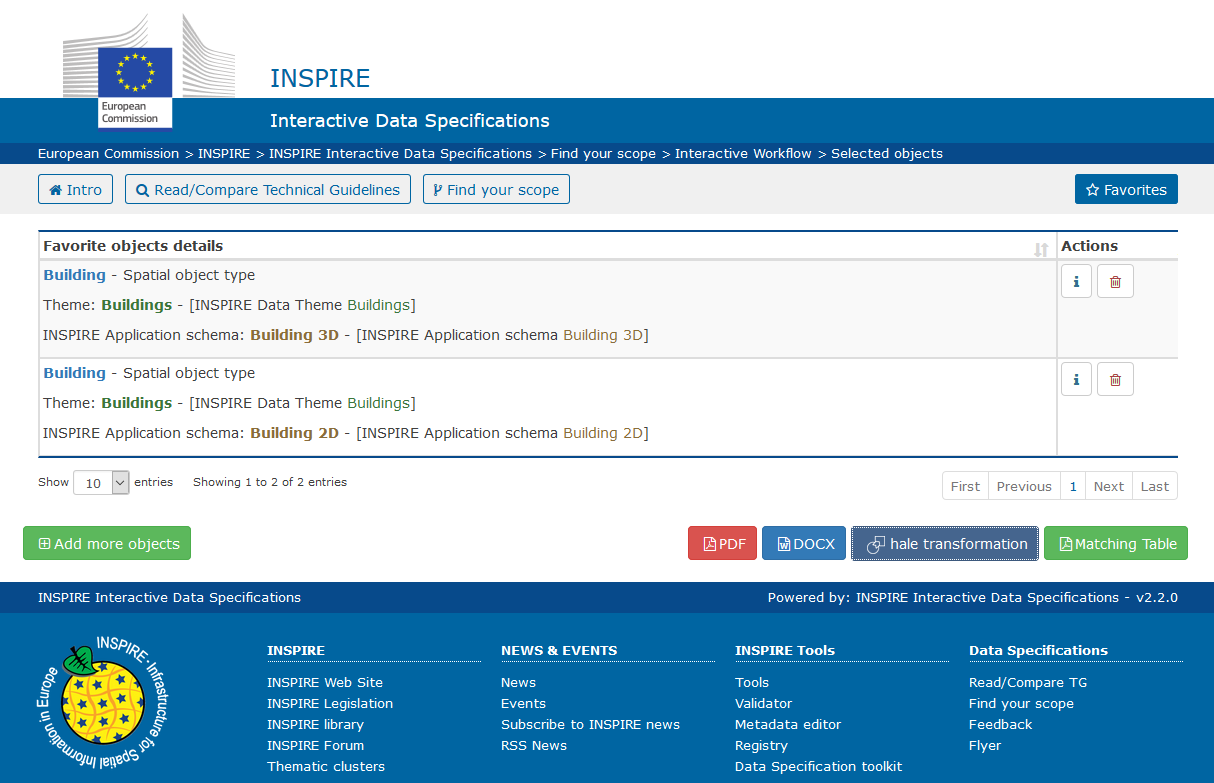Open bold Building 3D application schema link
The height and width of the screenshot is (783, 1214).
pos(295,335)
